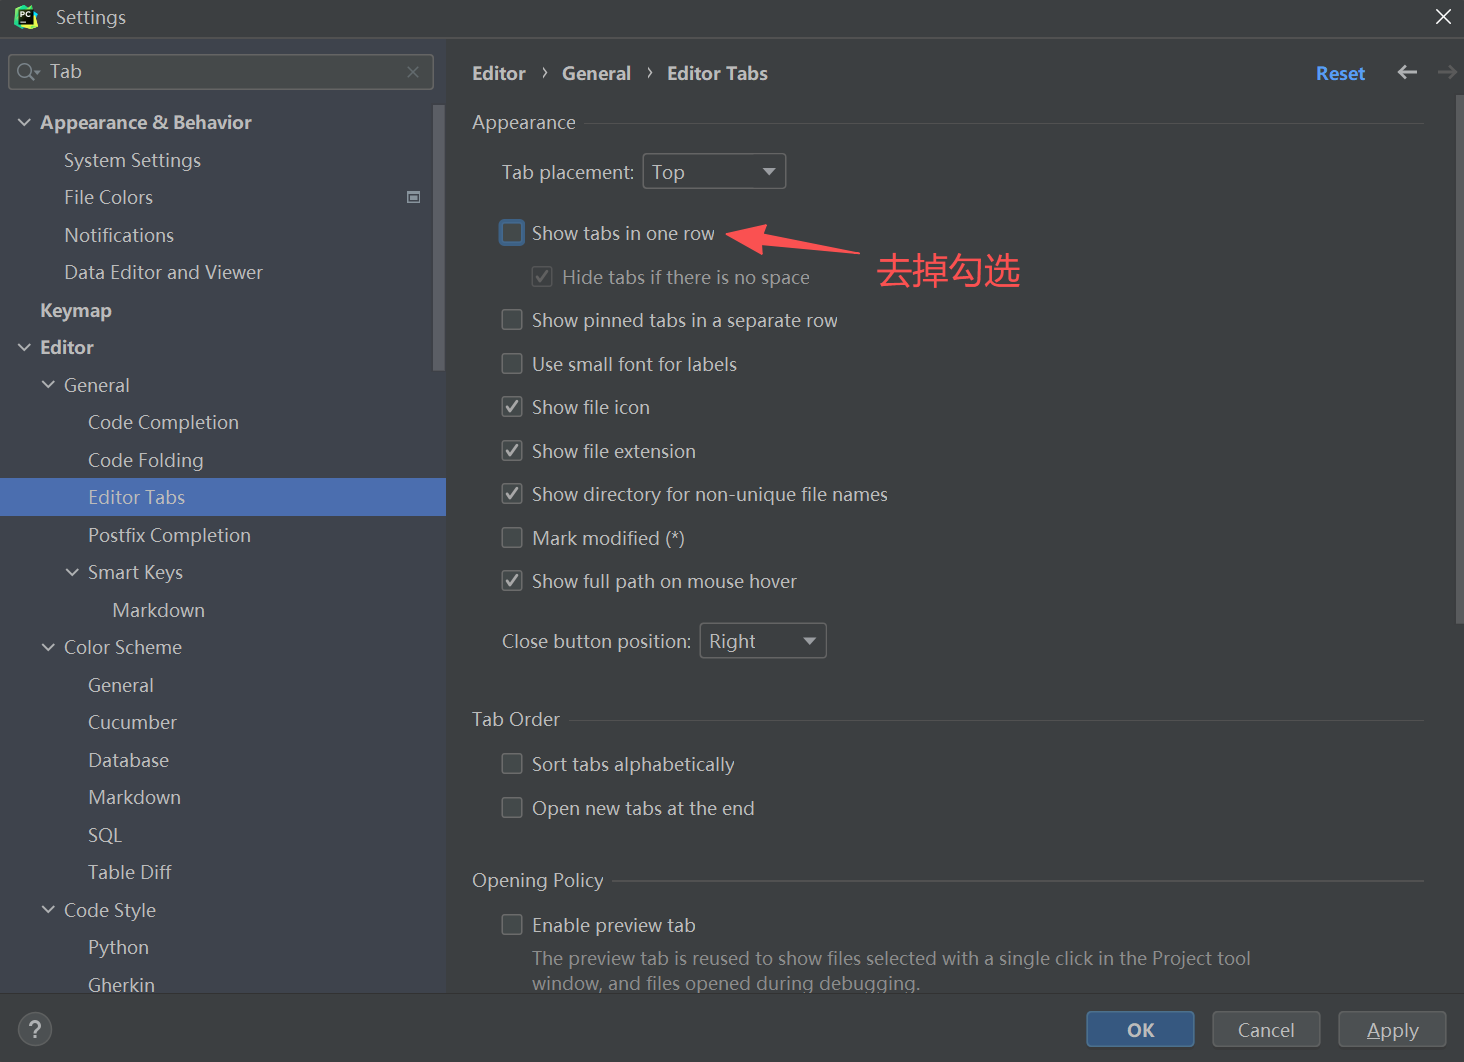Open help with the question mark icon
Screen dimensions: 1464x1062
(35, 1029)
